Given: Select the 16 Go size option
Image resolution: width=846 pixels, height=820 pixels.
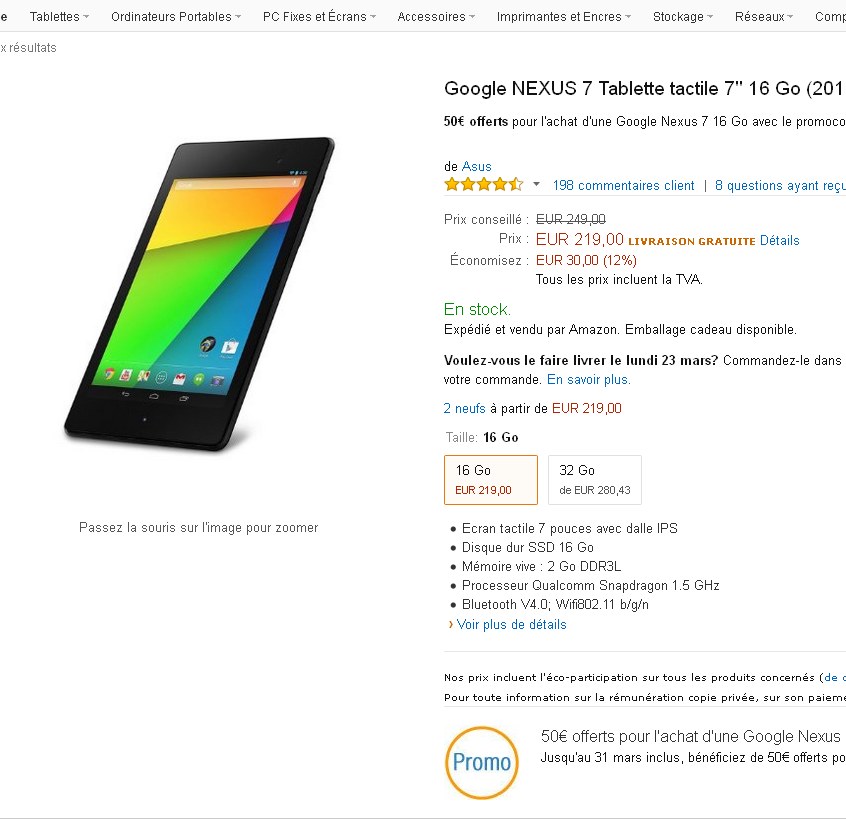Looking at the screenshot, I should [490, 480].
